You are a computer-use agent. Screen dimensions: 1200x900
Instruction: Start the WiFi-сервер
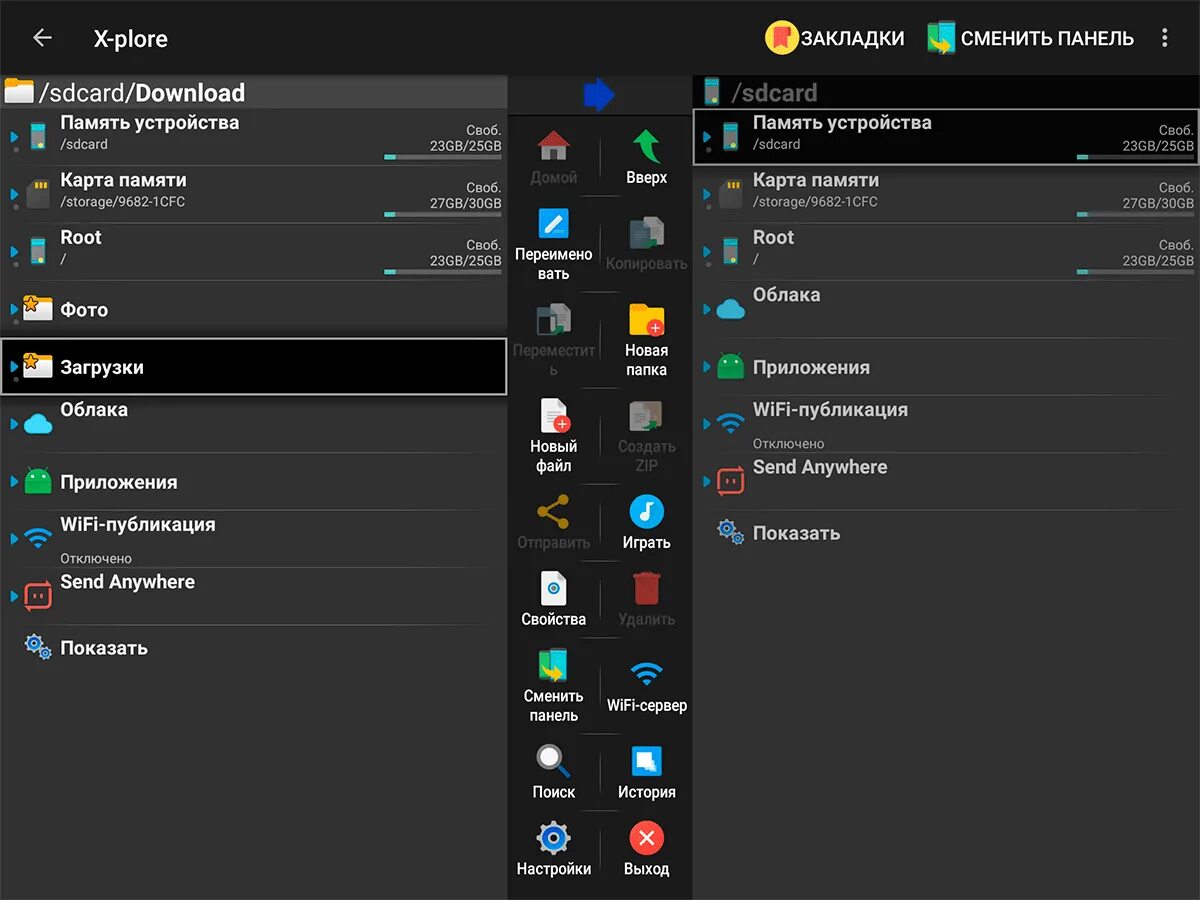pyautogui.click(x=646, y=686)
